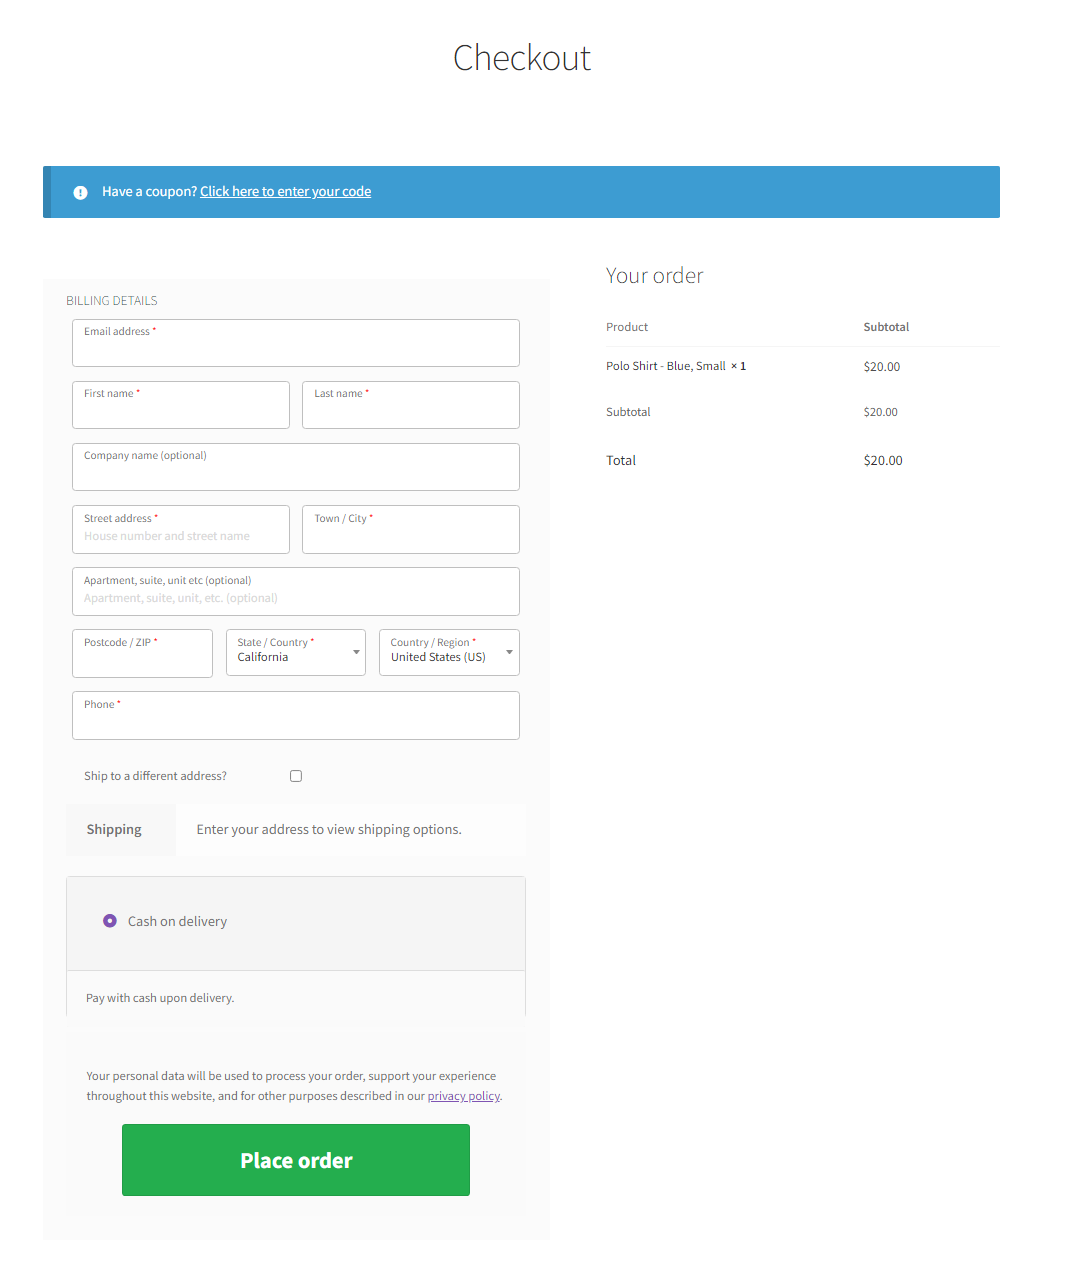Open the Click here to enter your code link

point(285,192)
